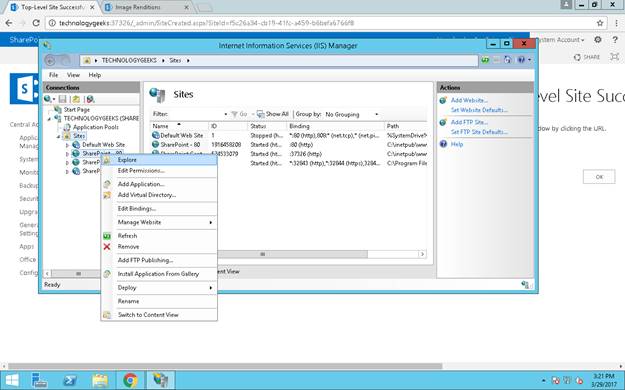The width and height of the screenshot is (625, 390).
Task: Click the Add FTP Site link
Action: click(x=469, y=122)
